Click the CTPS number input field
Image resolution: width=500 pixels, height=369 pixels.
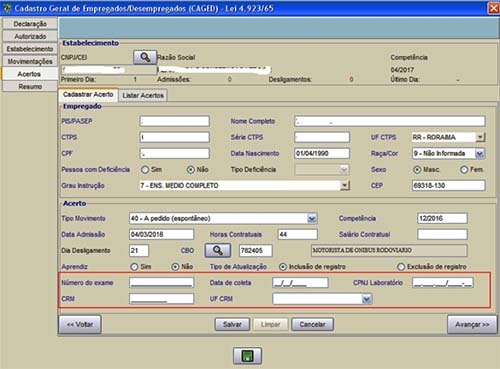(x=175, y=137)
